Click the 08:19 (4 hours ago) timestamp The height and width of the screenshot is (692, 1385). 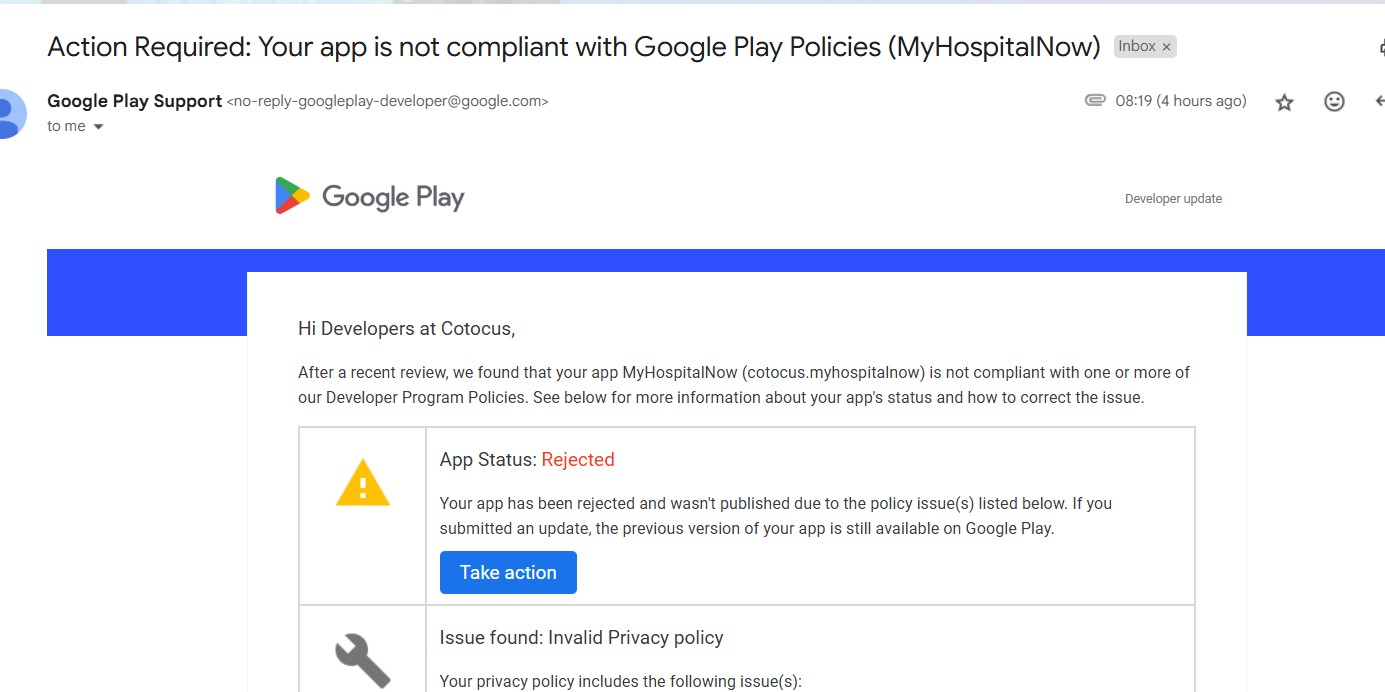tap(1181, 101)
